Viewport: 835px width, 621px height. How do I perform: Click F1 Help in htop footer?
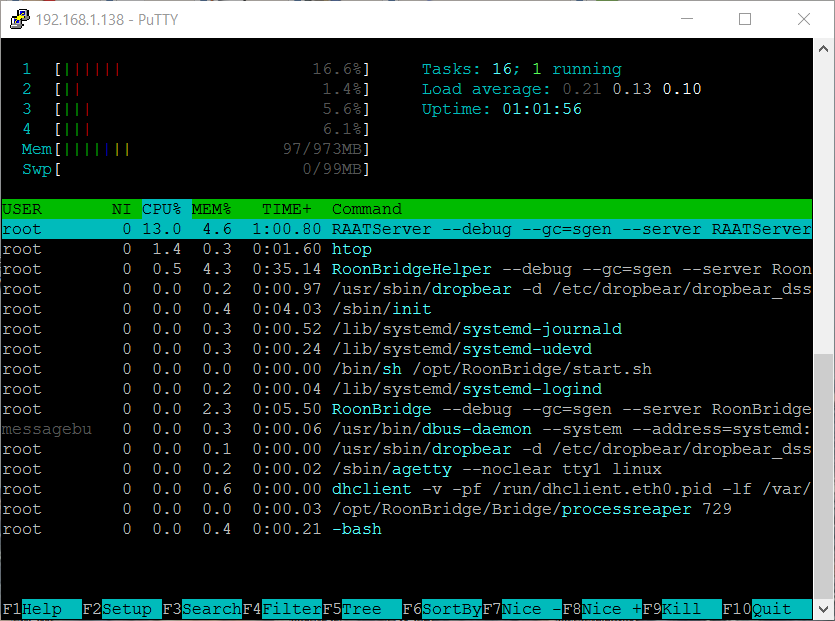(x=42, y=609)
